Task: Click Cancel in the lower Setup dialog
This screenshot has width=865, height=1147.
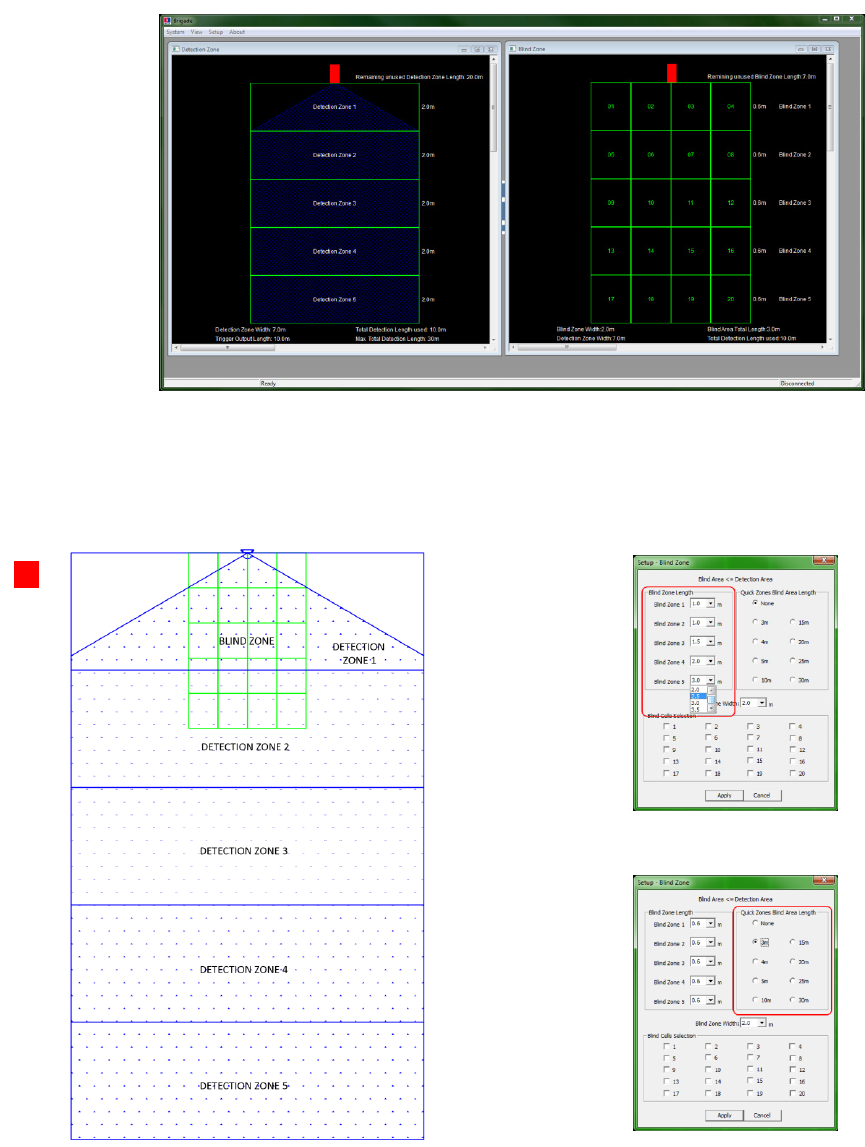Action: tap(762, 1116)
